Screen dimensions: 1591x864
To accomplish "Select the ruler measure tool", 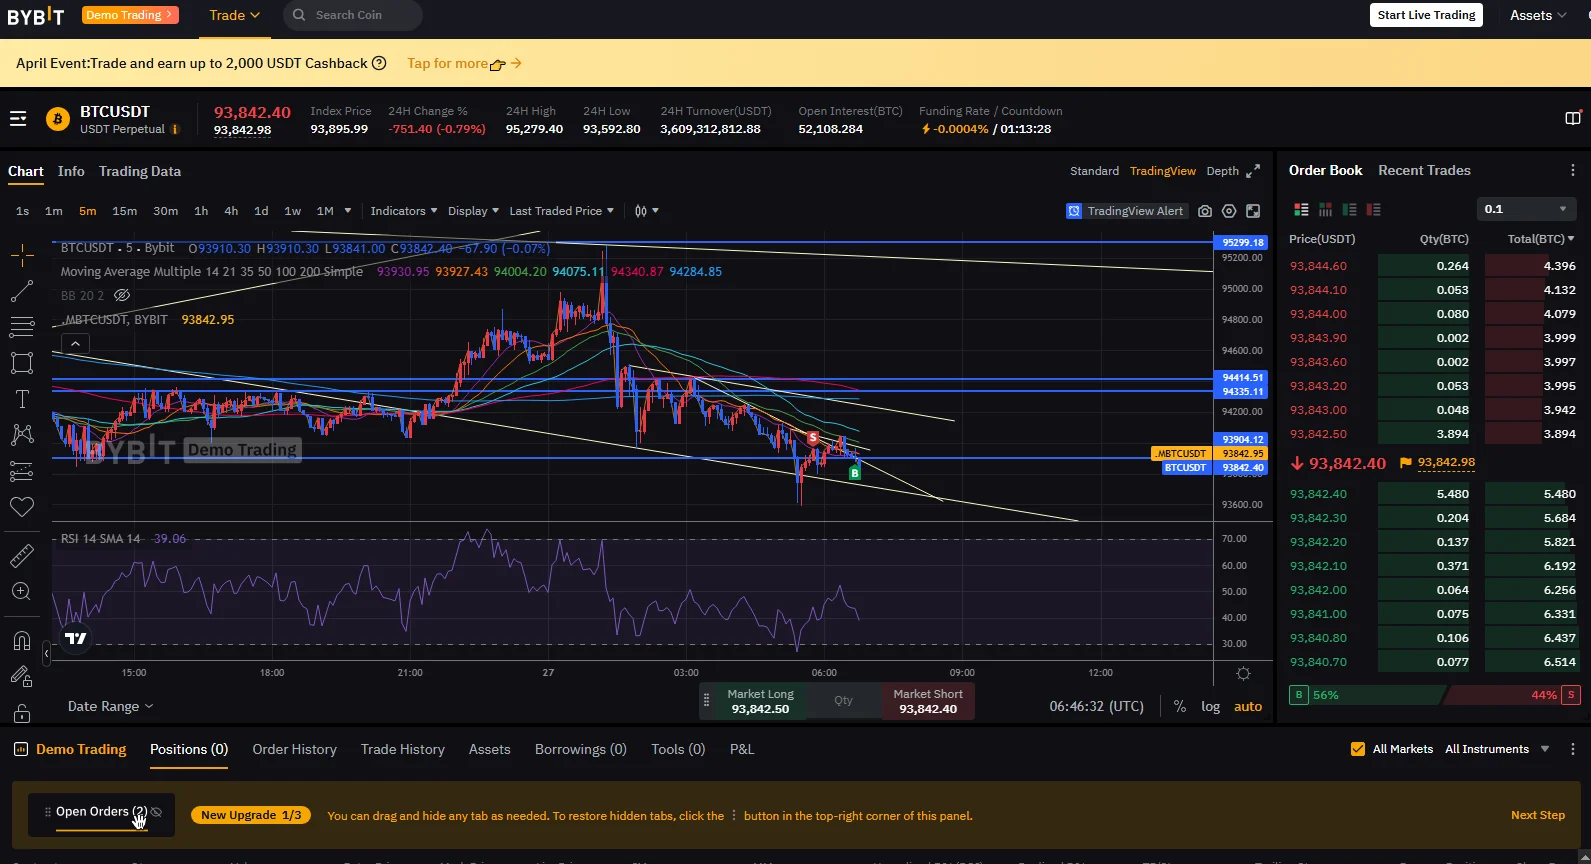I will (x=22, y=555).
